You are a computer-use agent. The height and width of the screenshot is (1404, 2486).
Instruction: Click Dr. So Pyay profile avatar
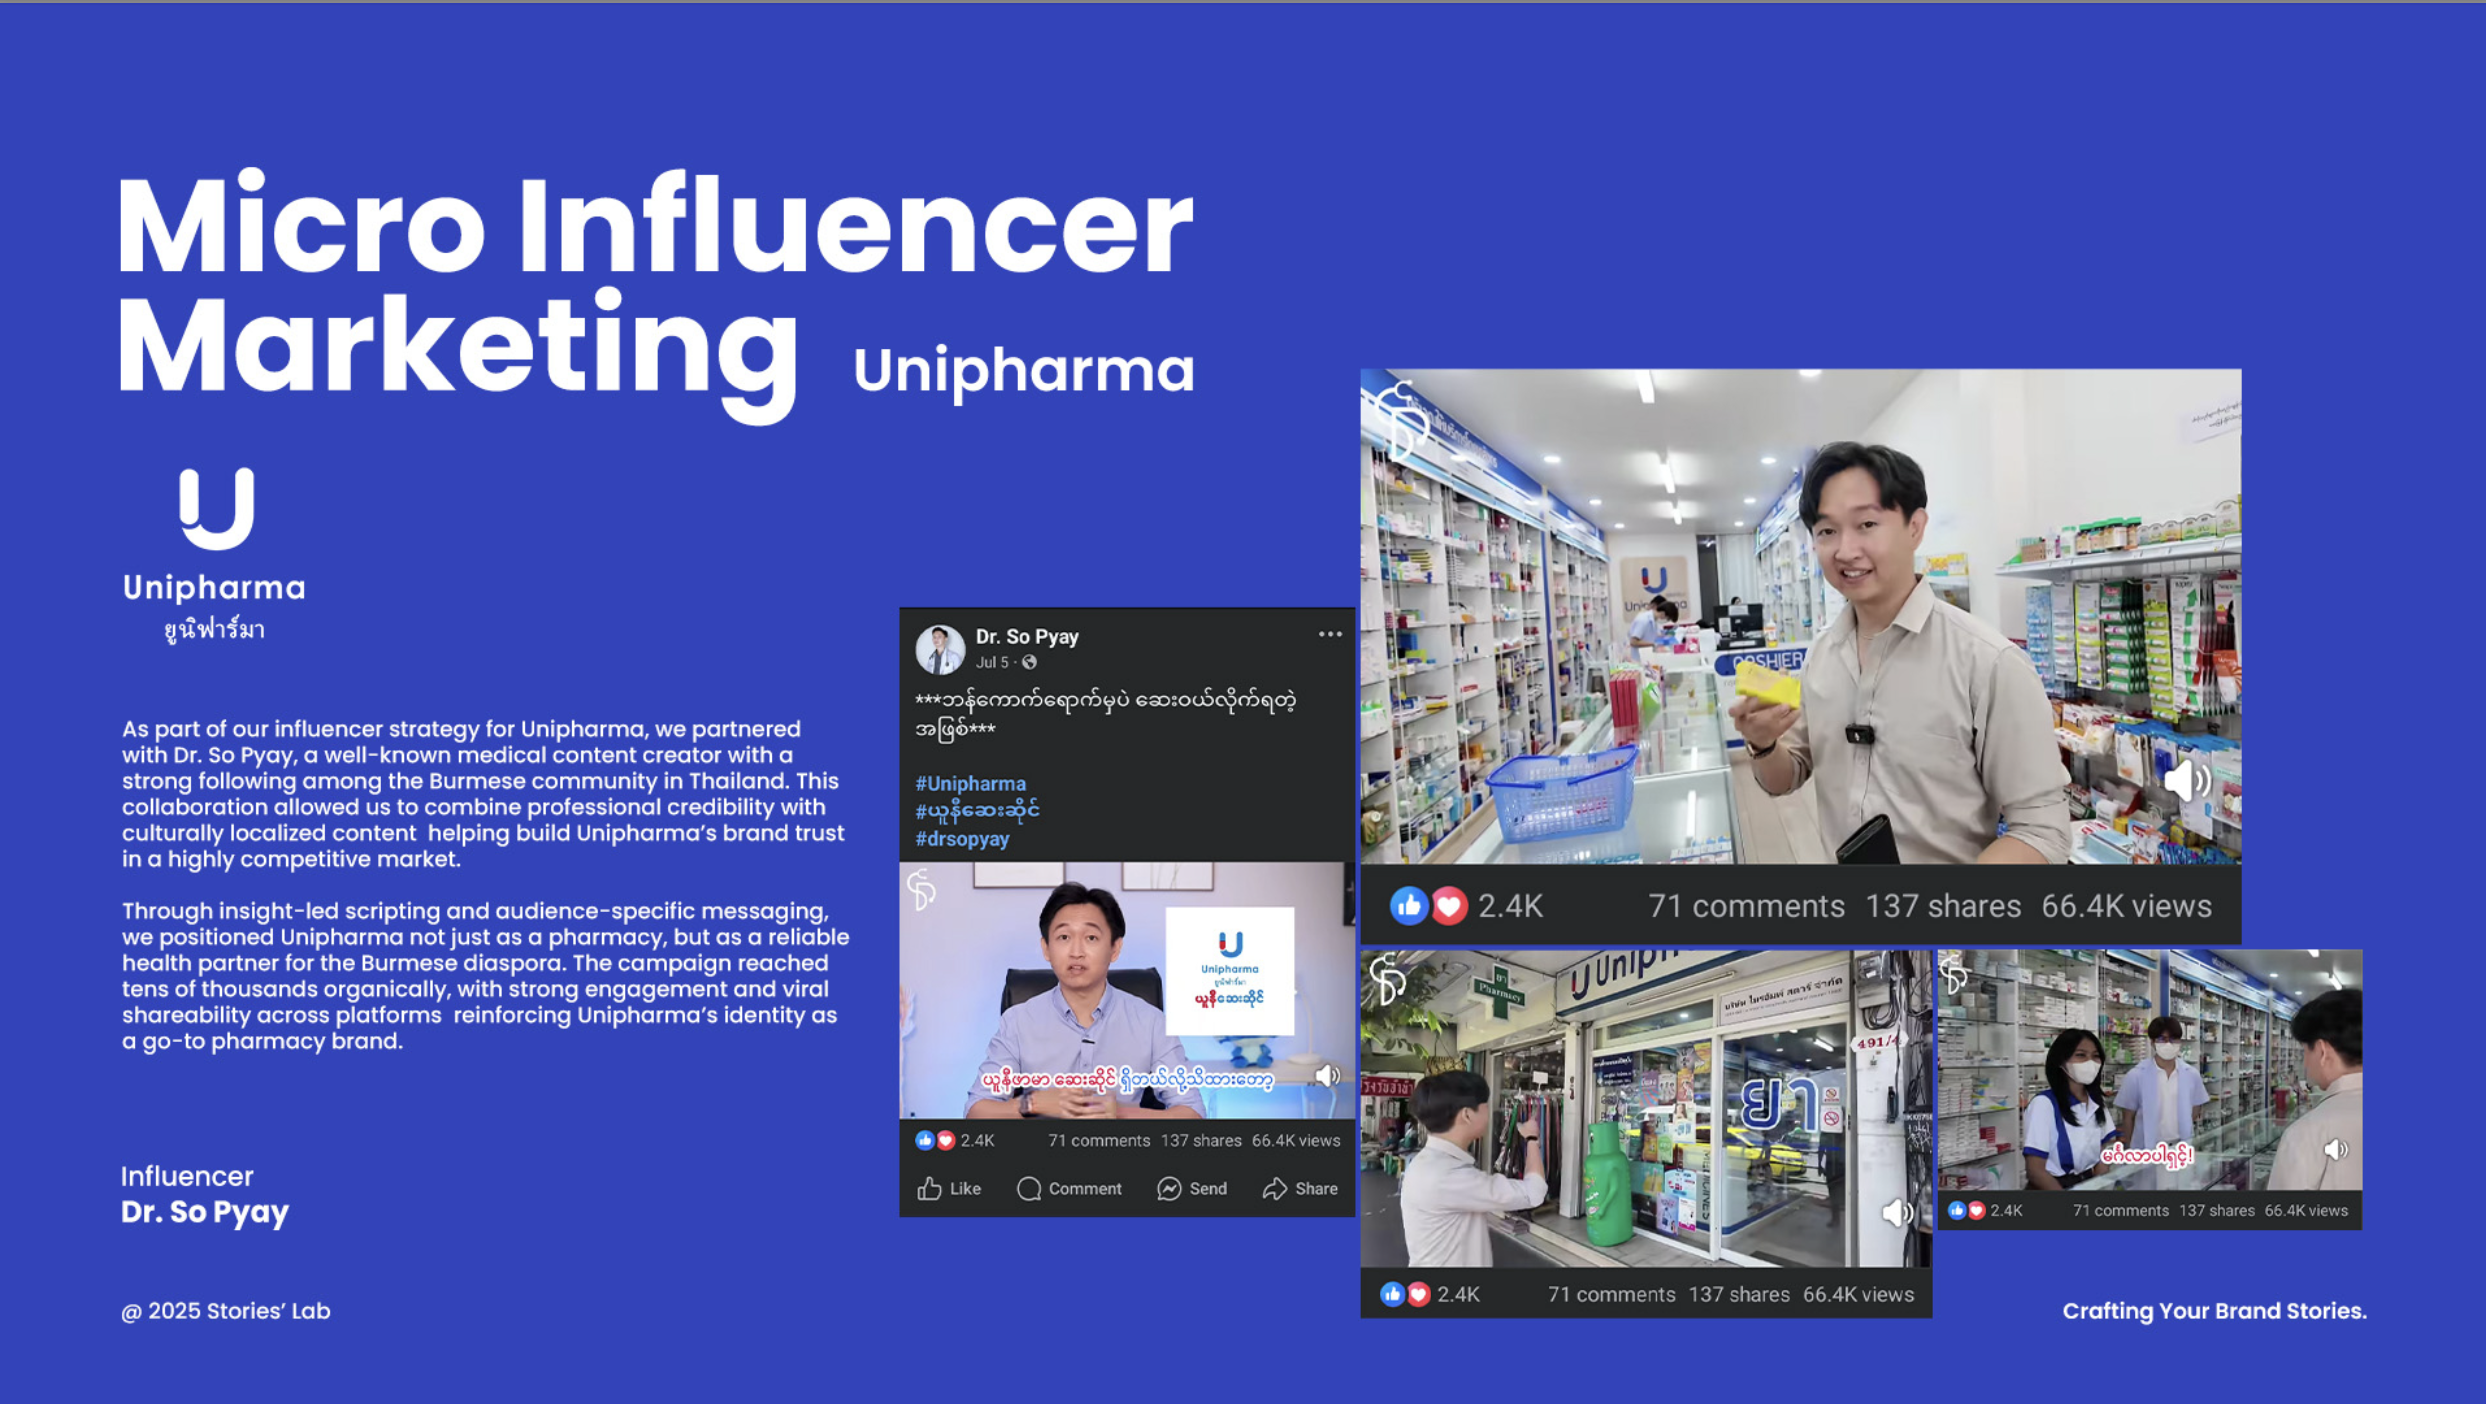(939, 650)
